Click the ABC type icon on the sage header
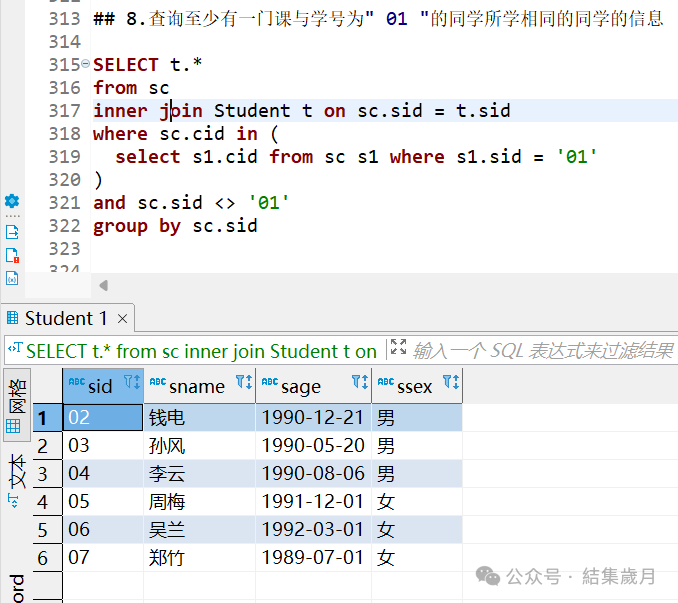 270,381
